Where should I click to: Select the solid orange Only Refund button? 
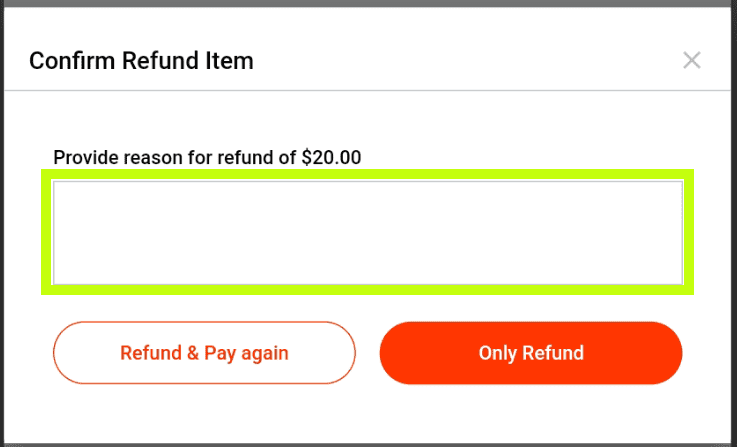(531, 353)
